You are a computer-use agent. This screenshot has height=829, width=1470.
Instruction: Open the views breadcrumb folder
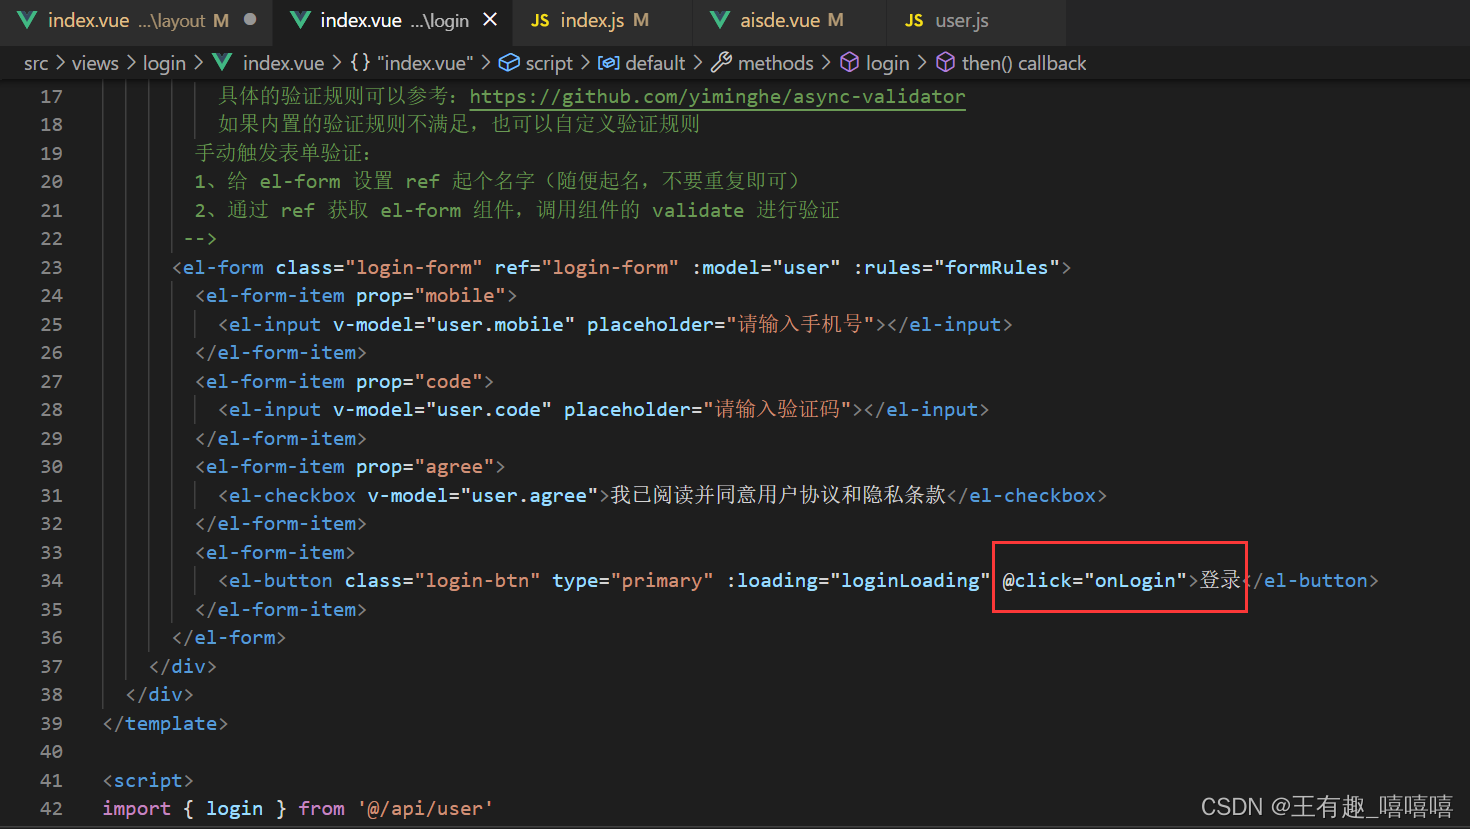coord(95,63)
